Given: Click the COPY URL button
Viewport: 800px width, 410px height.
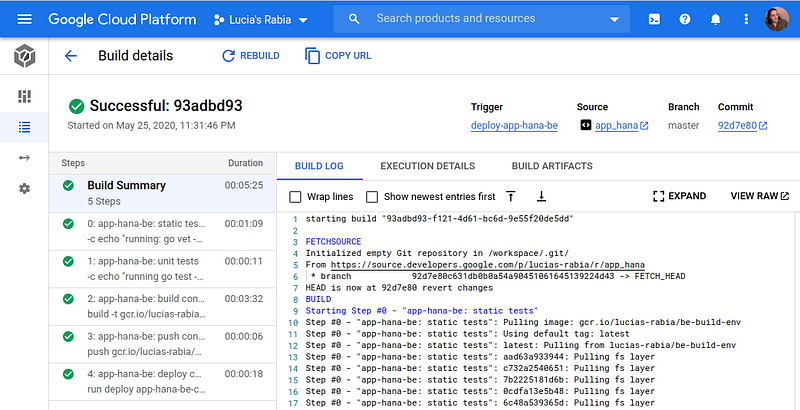Looking at the screenshot, I should click(x=338, y=56).
